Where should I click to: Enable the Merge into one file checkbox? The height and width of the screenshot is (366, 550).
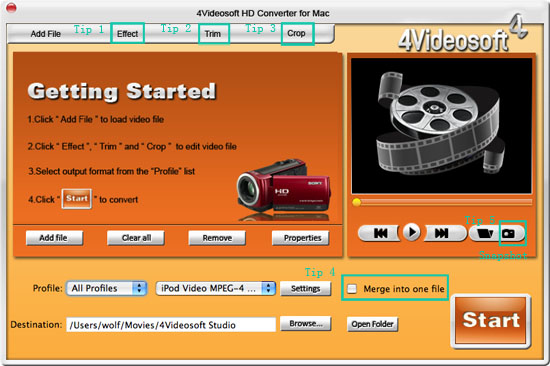pos(352,289)
